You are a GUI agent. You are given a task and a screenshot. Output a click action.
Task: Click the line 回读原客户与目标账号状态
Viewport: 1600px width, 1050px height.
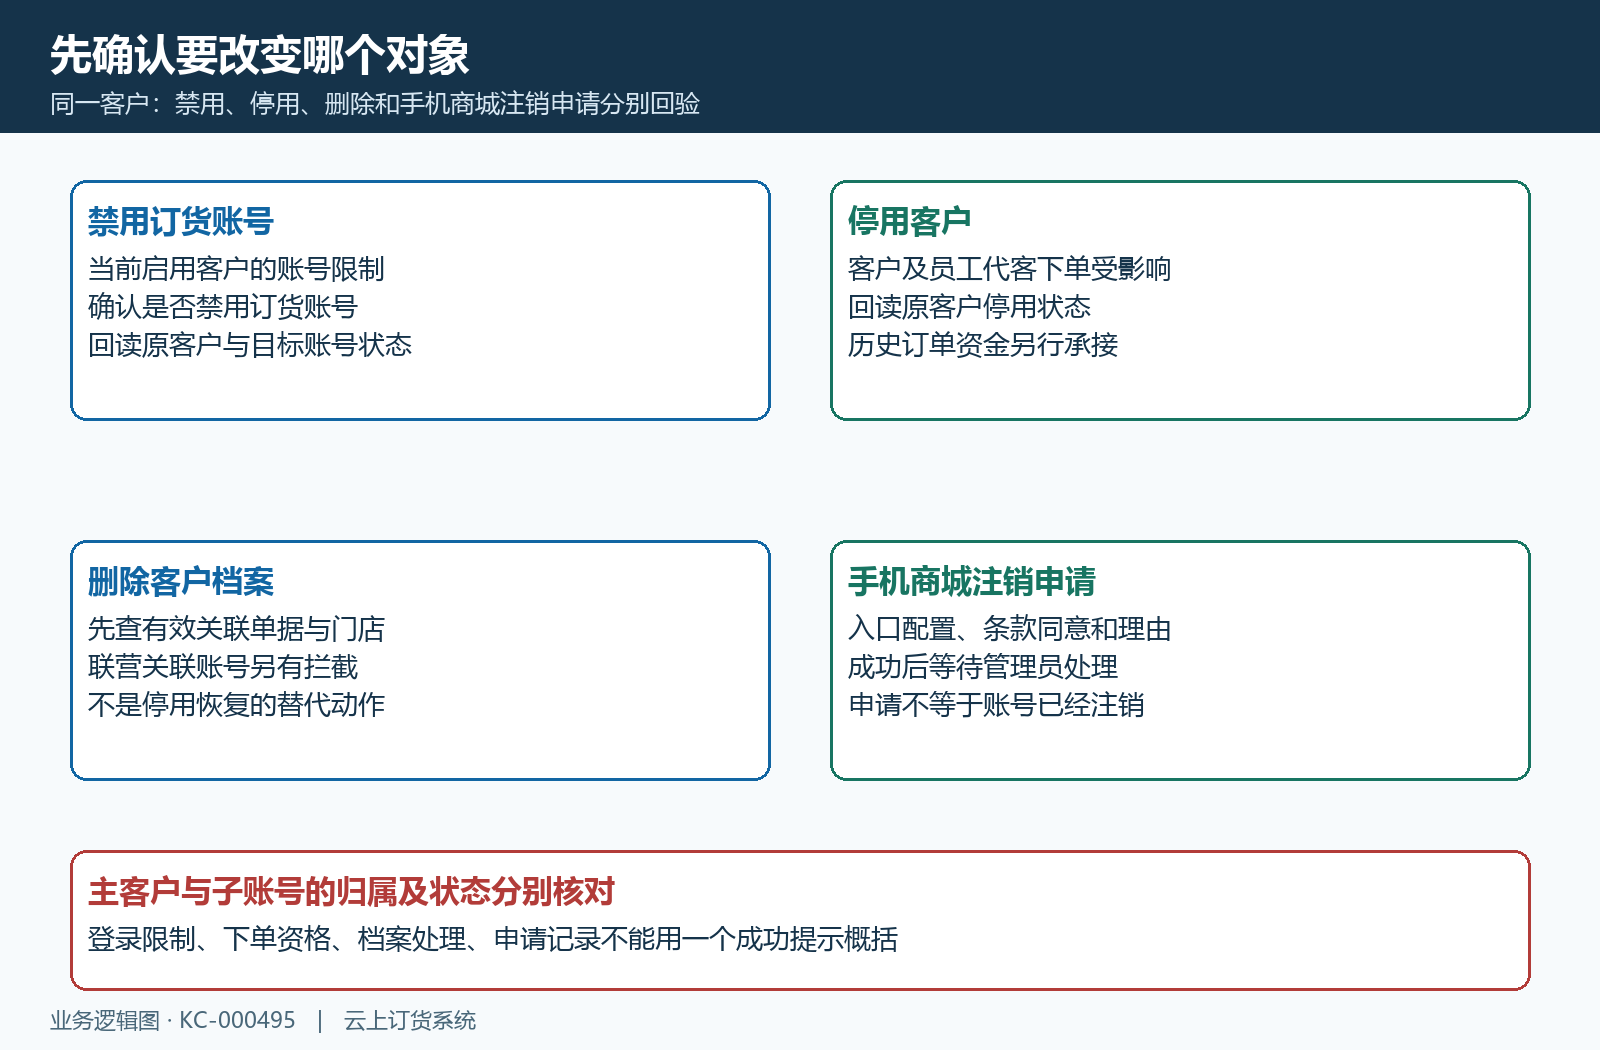(250, 345)
